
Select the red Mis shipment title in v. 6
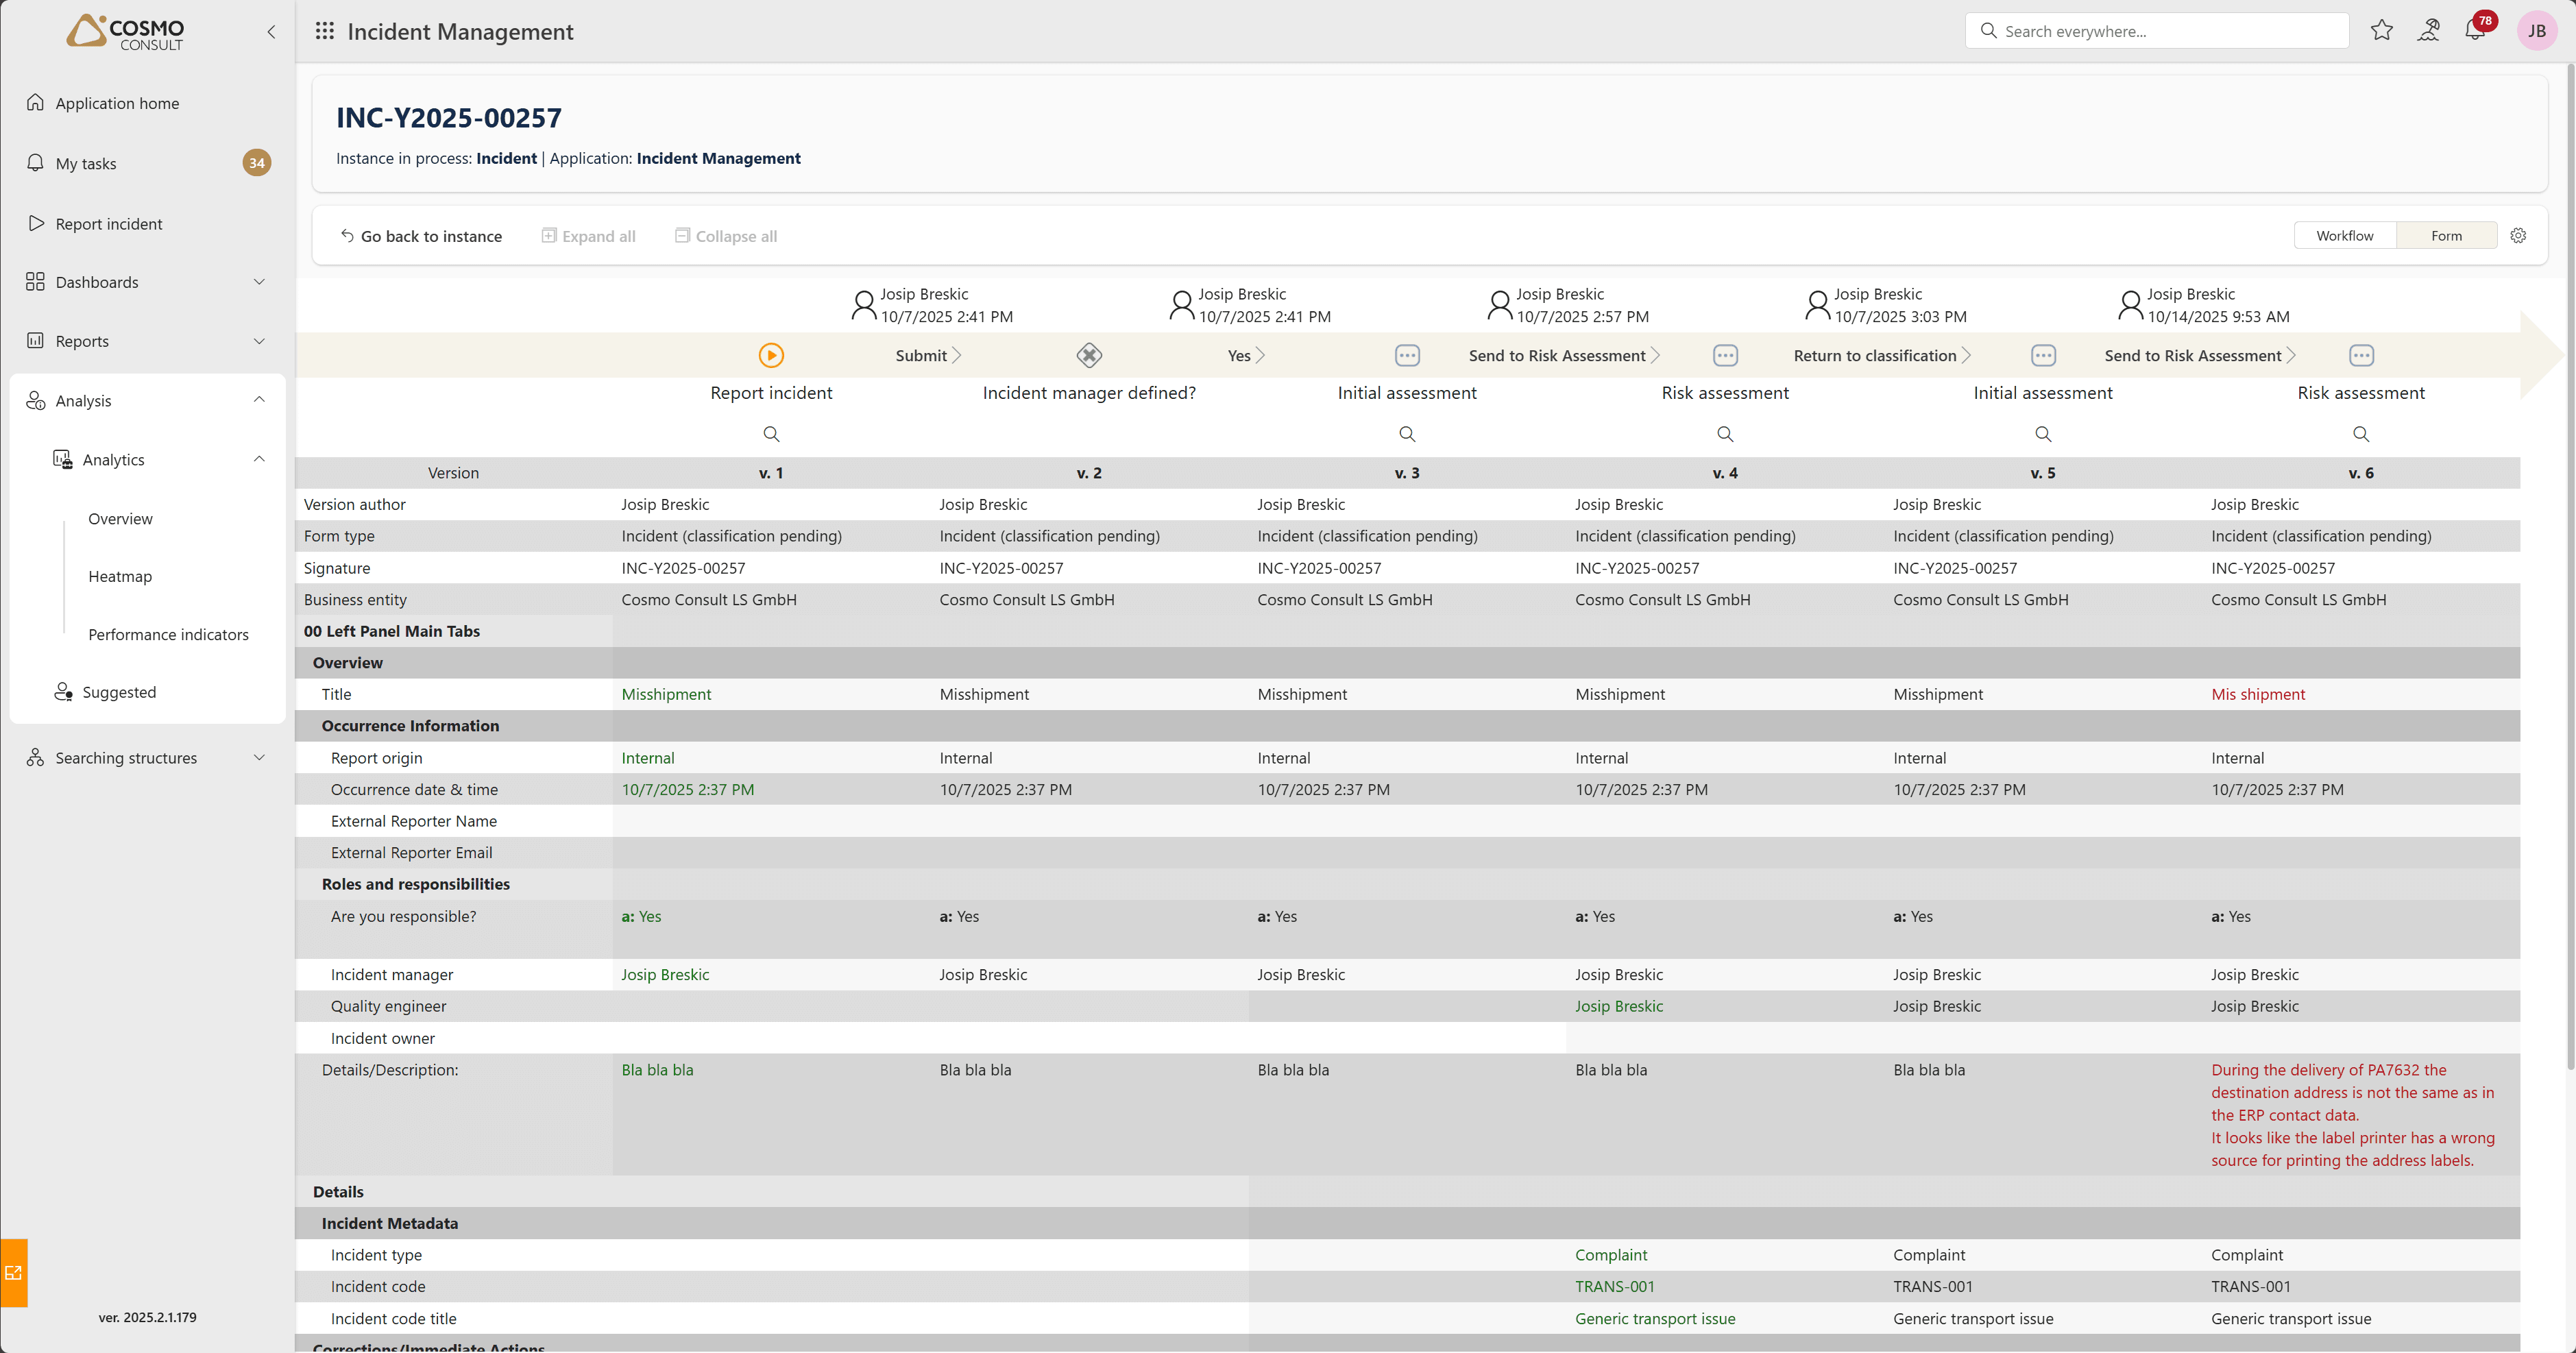pos(2258,694)
